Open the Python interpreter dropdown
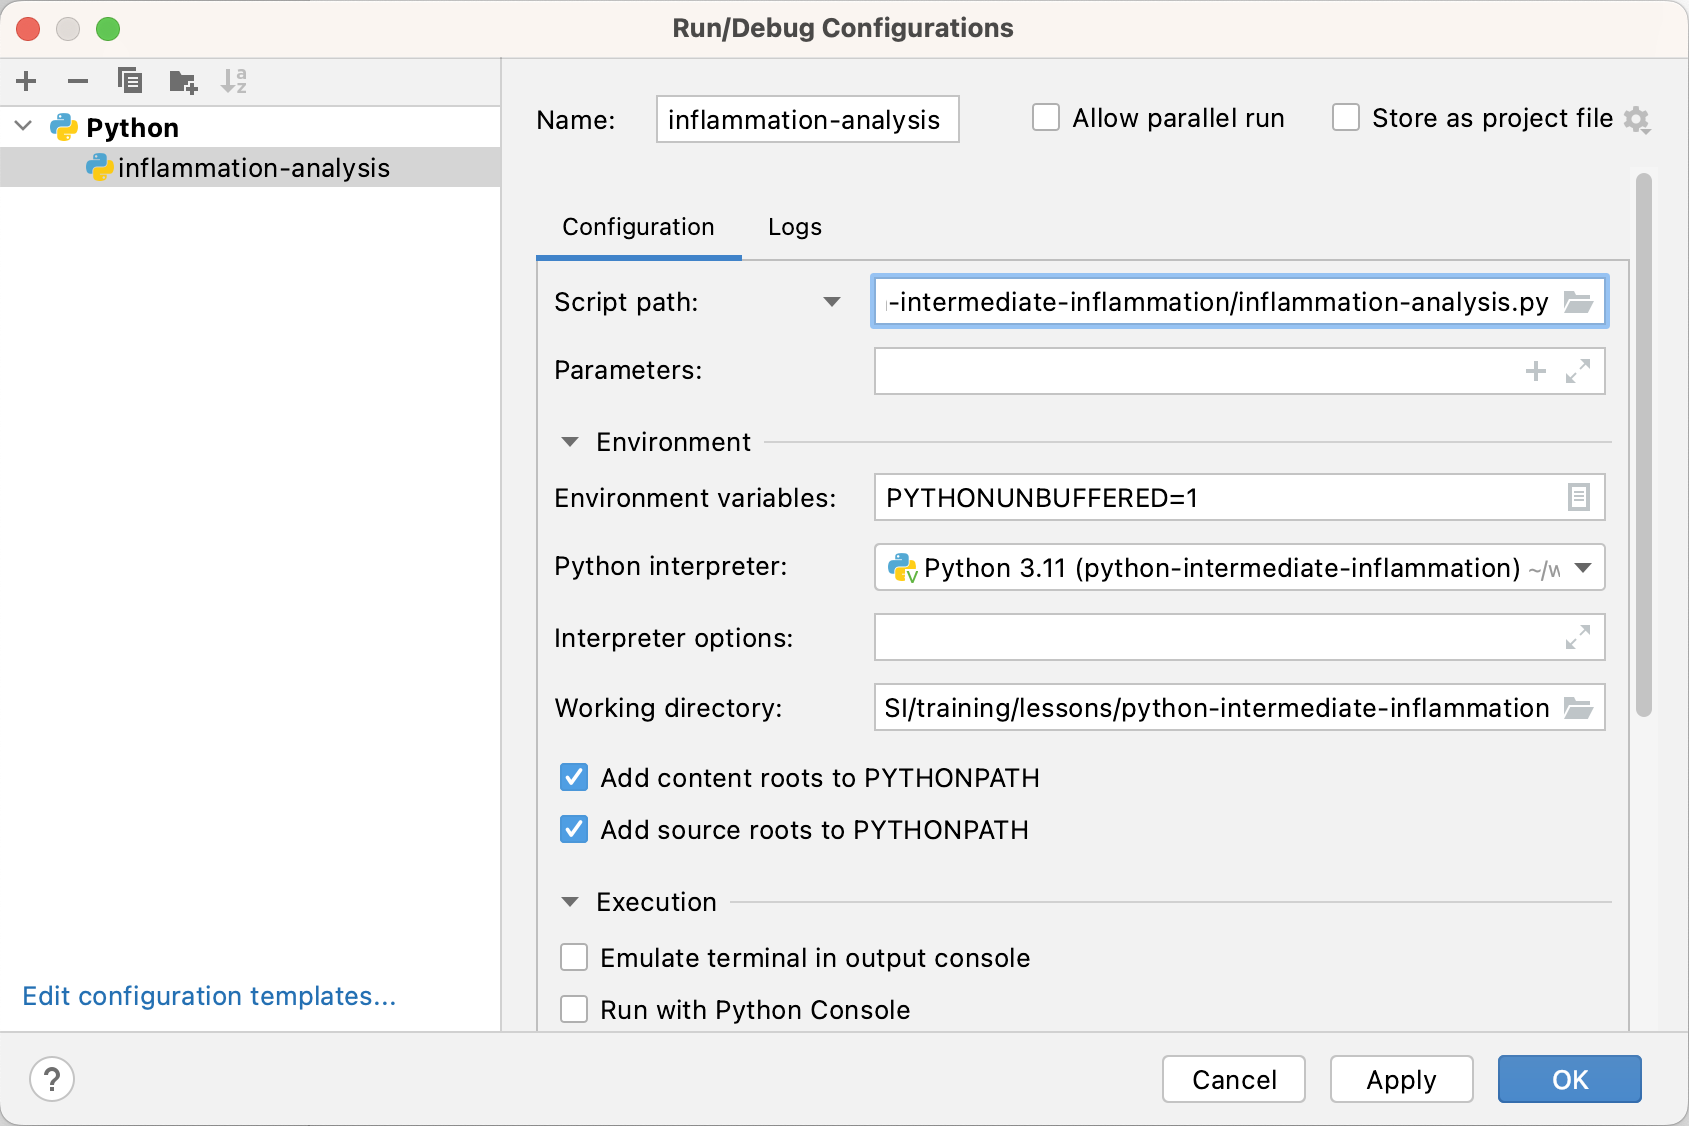This screenshot has height=1126, width=1689. click(1581, 568)
